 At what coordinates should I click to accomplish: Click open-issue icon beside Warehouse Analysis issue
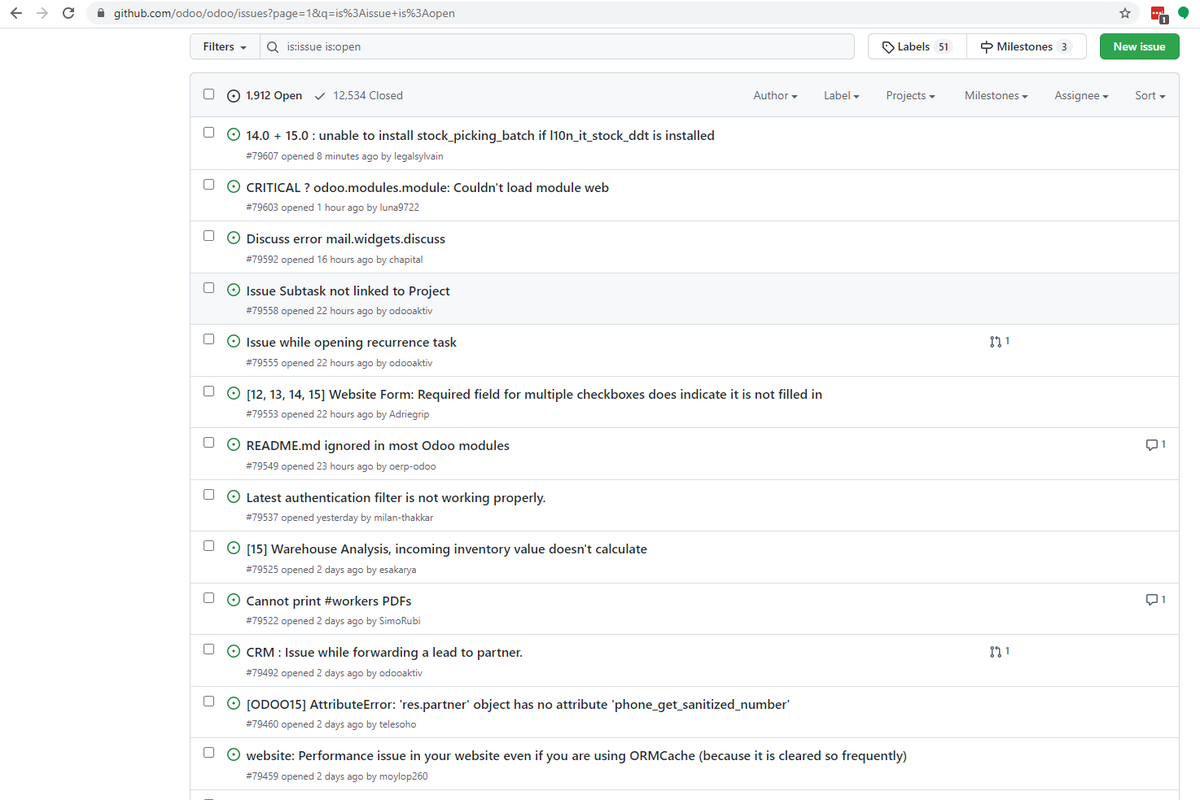233,549
